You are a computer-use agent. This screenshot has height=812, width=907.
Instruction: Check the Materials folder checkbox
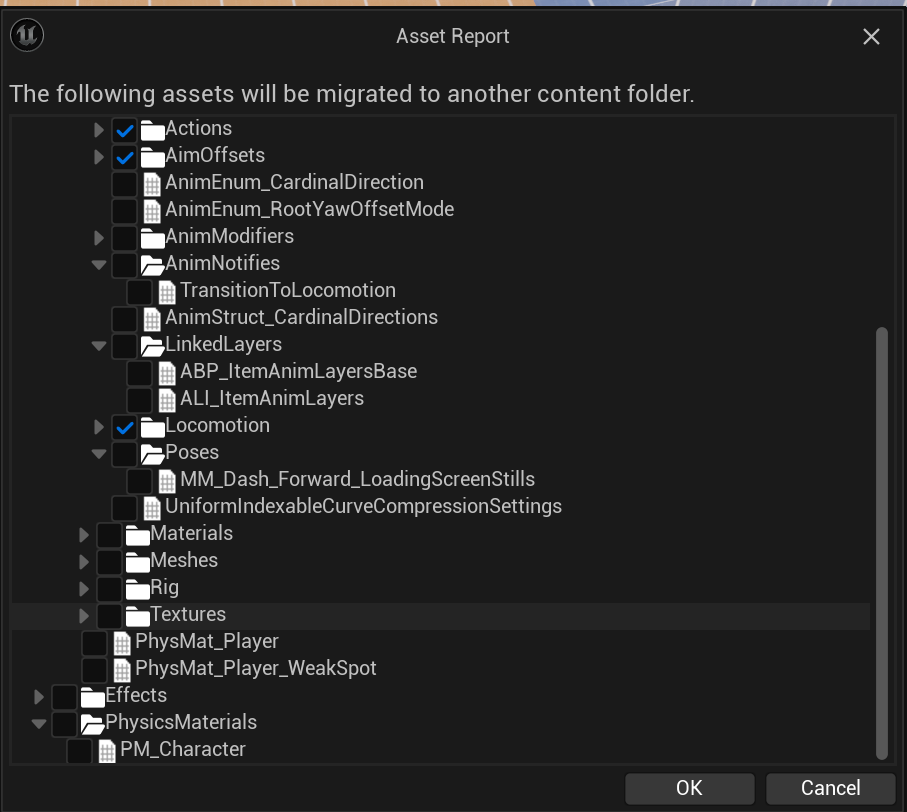(x=109, y=535)
